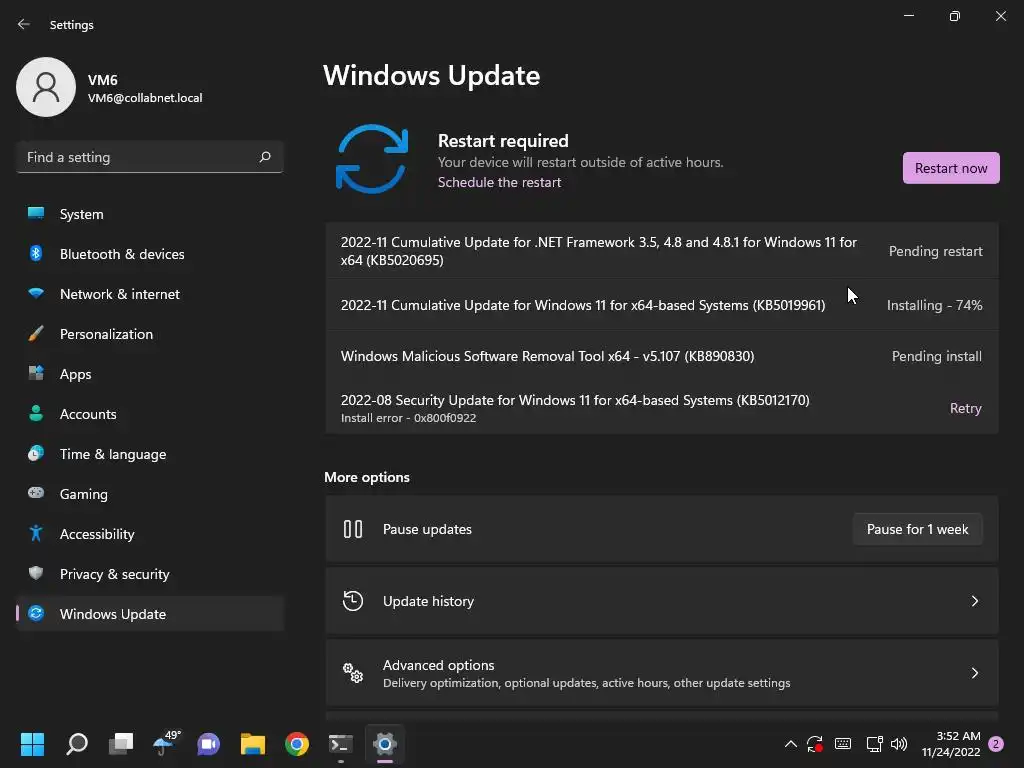
Task: Open the clock showing 3:52 AM
Action: click(951, 744)
